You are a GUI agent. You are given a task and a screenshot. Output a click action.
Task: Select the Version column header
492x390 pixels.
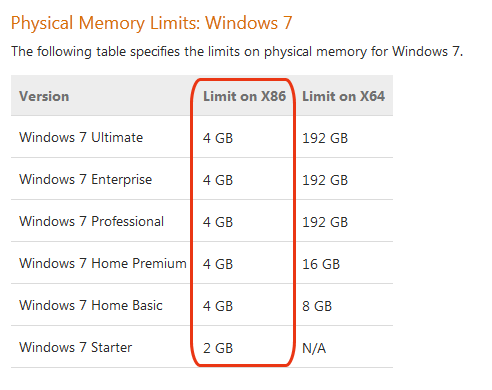tap(44, 96)
